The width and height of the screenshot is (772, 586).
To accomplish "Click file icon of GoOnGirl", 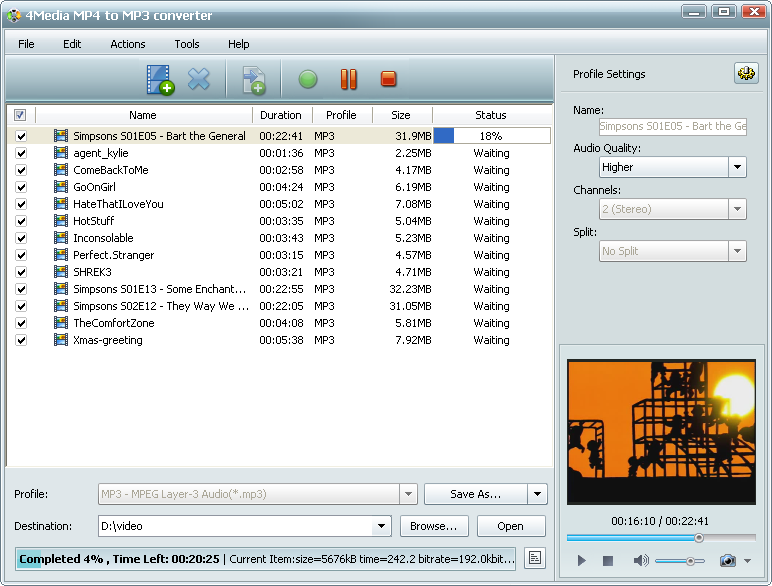I will point(61,187).
